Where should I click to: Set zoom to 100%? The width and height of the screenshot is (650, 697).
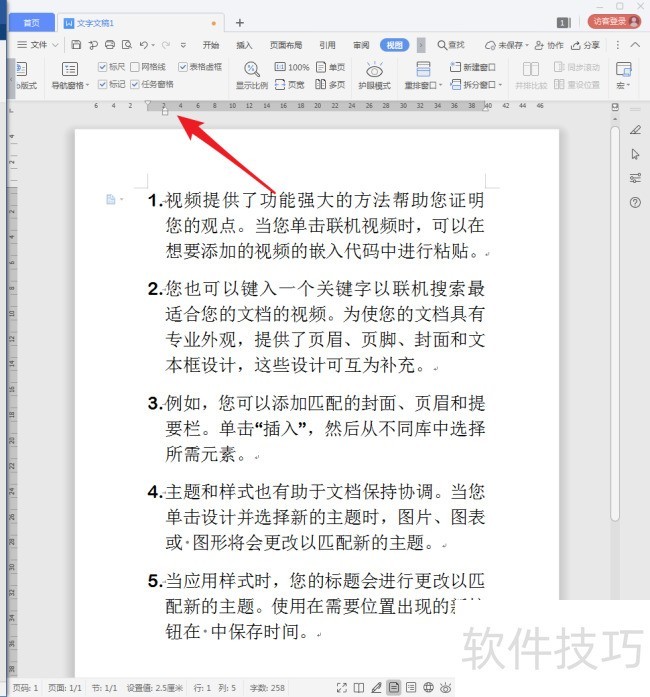coord(292,67)
